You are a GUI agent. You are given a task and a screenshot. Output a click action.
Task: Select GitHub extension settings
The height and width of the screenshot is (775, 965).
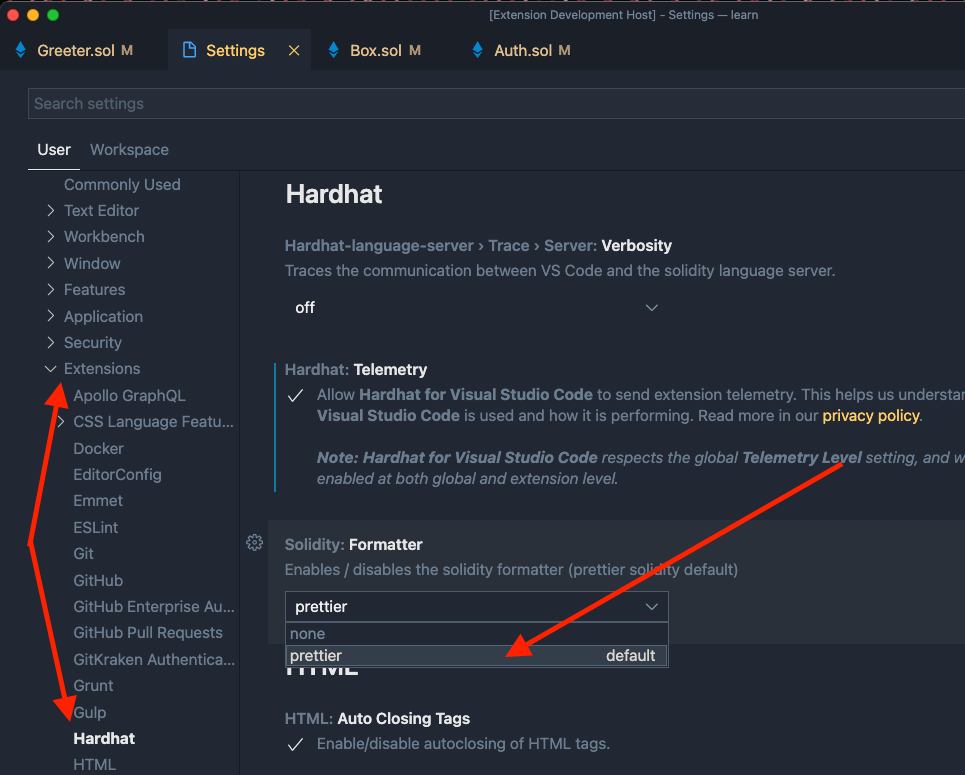(x=98, y=580)
